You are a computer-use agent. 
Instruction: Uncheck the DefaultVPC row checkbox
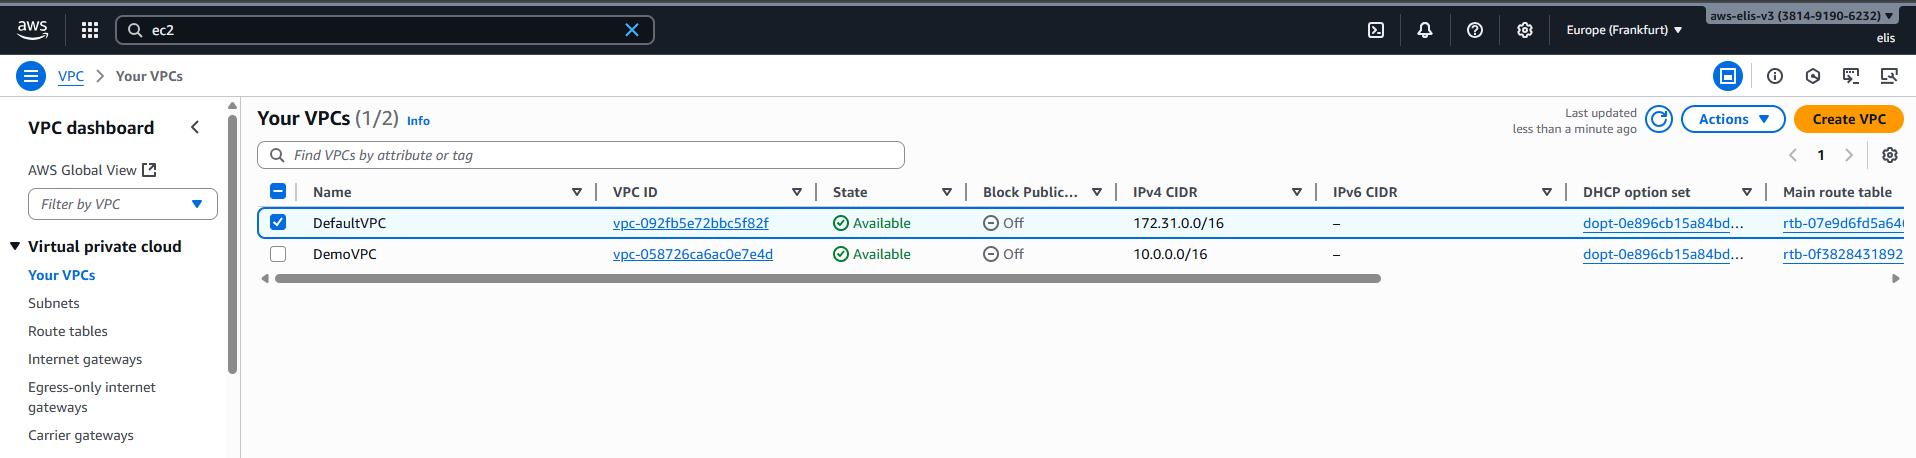(x=278, y=223)
